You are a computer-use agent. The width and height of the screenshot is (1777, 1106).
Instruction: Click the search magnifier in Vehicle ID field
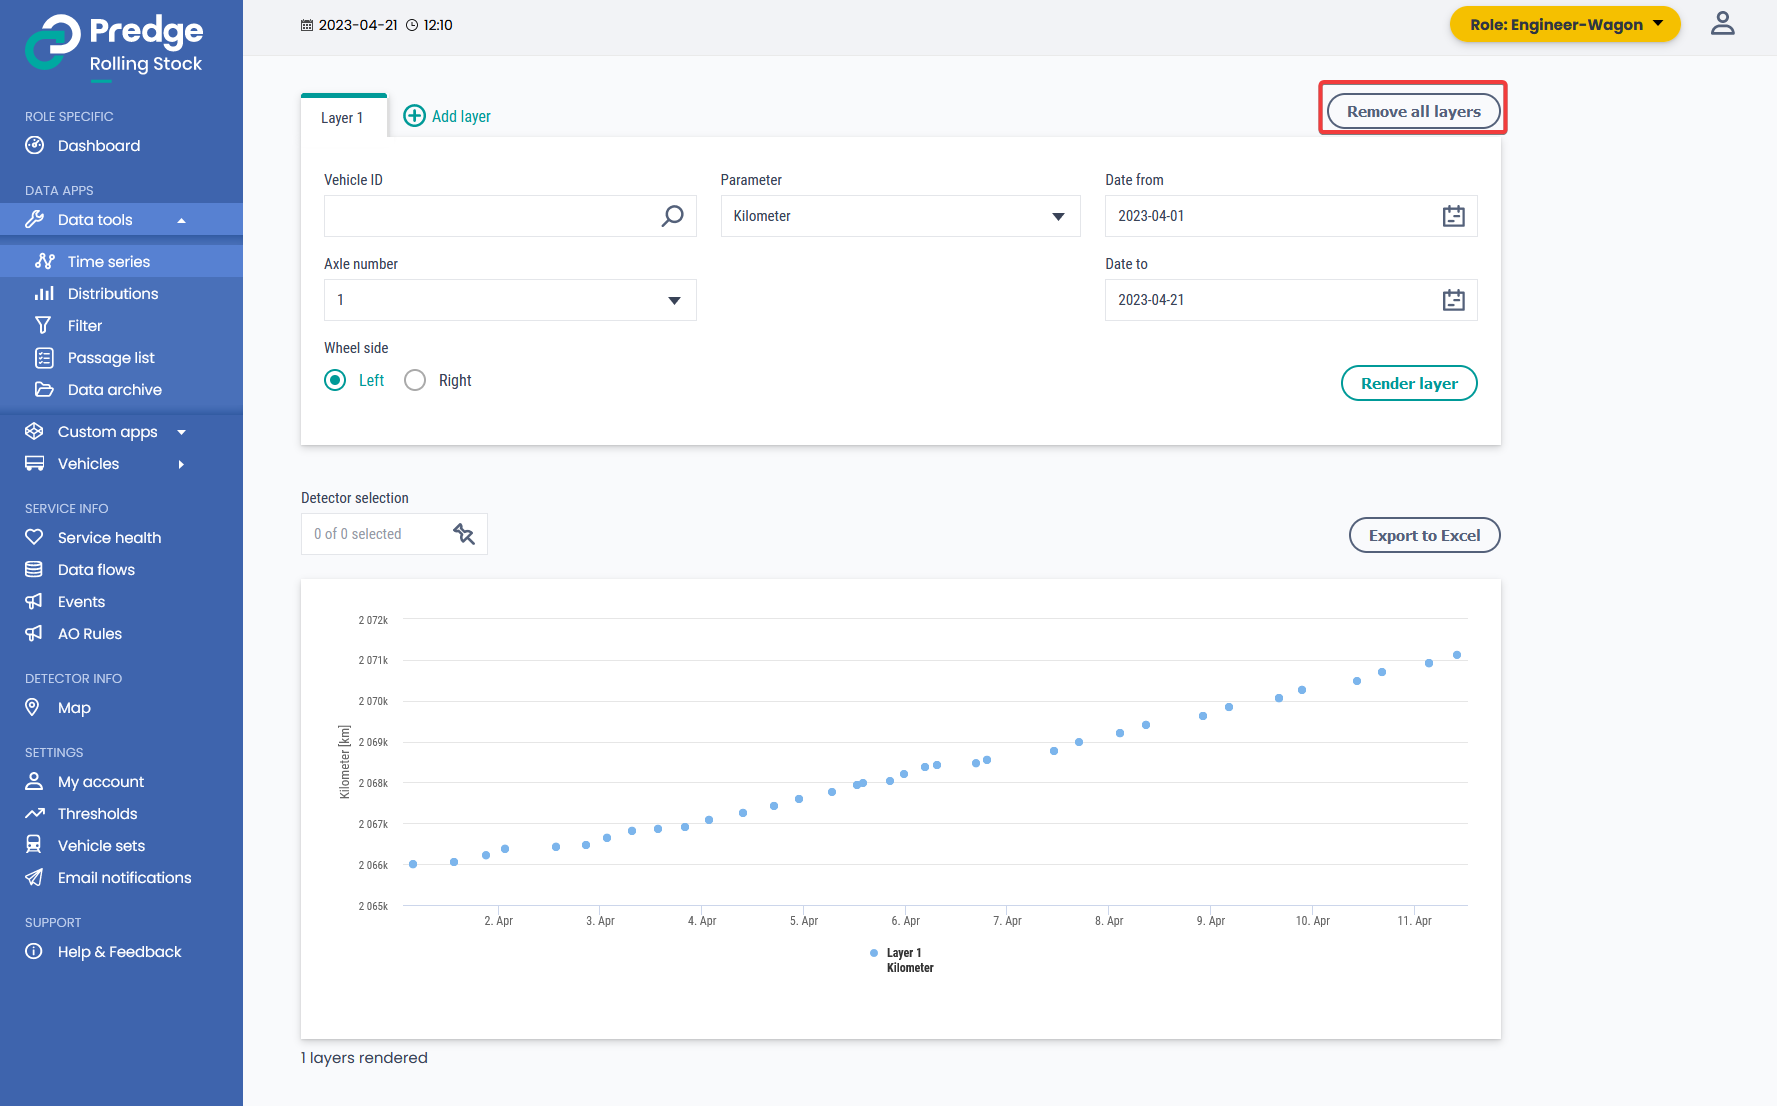click(x=672, y=216)
